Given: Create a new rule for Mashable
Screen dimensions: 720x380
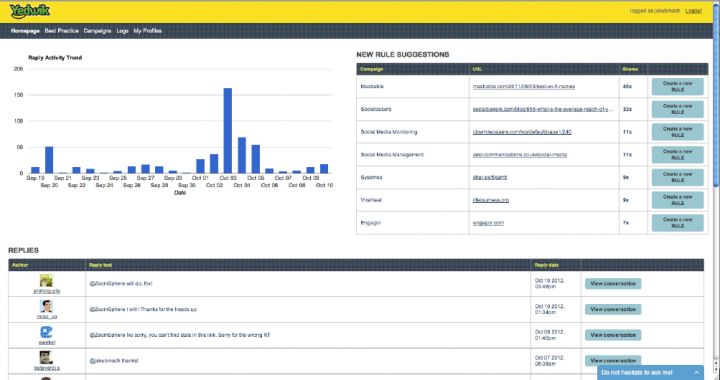Looking at the screenshot, I should [677, 86].
